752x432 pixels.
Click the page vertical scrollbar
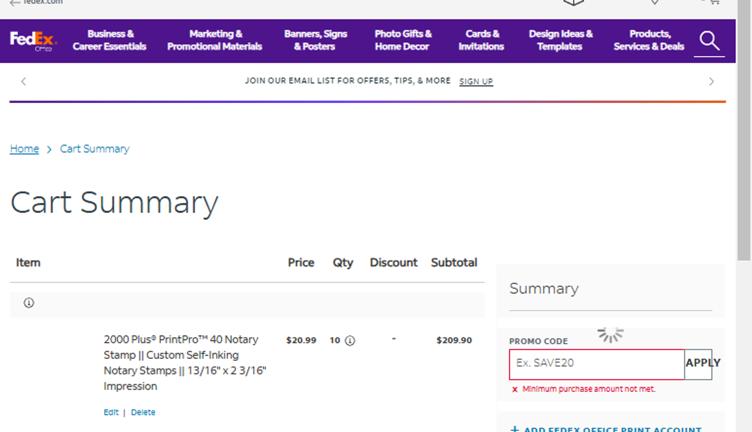(x=744, y=129)
